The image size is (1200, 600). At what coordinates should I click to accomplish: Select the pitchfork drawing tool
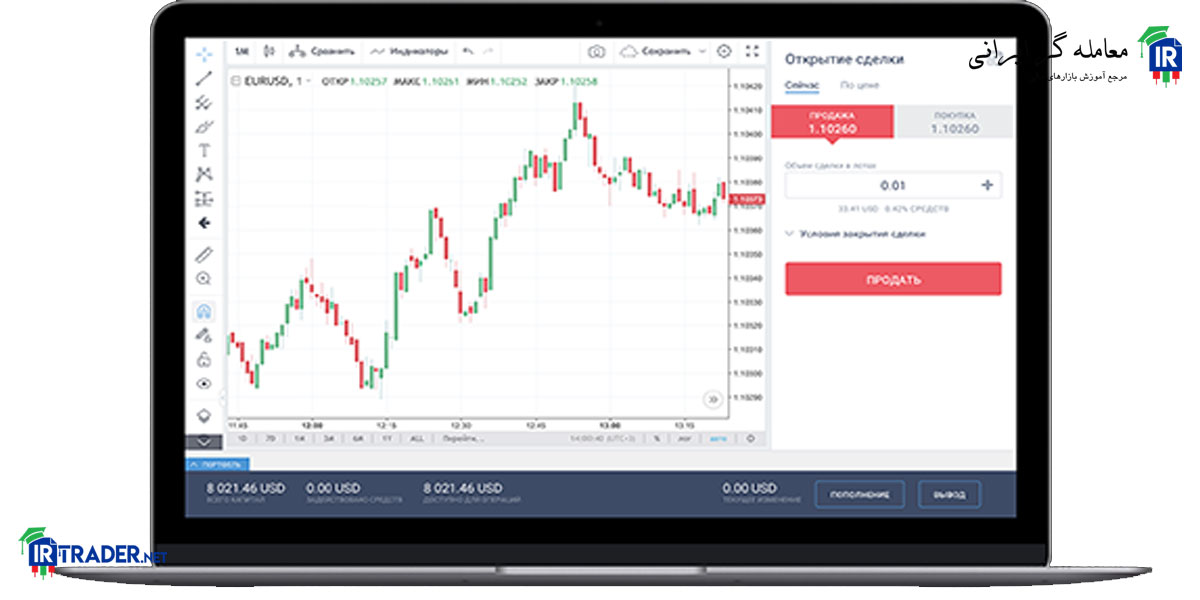[x=204, y=102]
